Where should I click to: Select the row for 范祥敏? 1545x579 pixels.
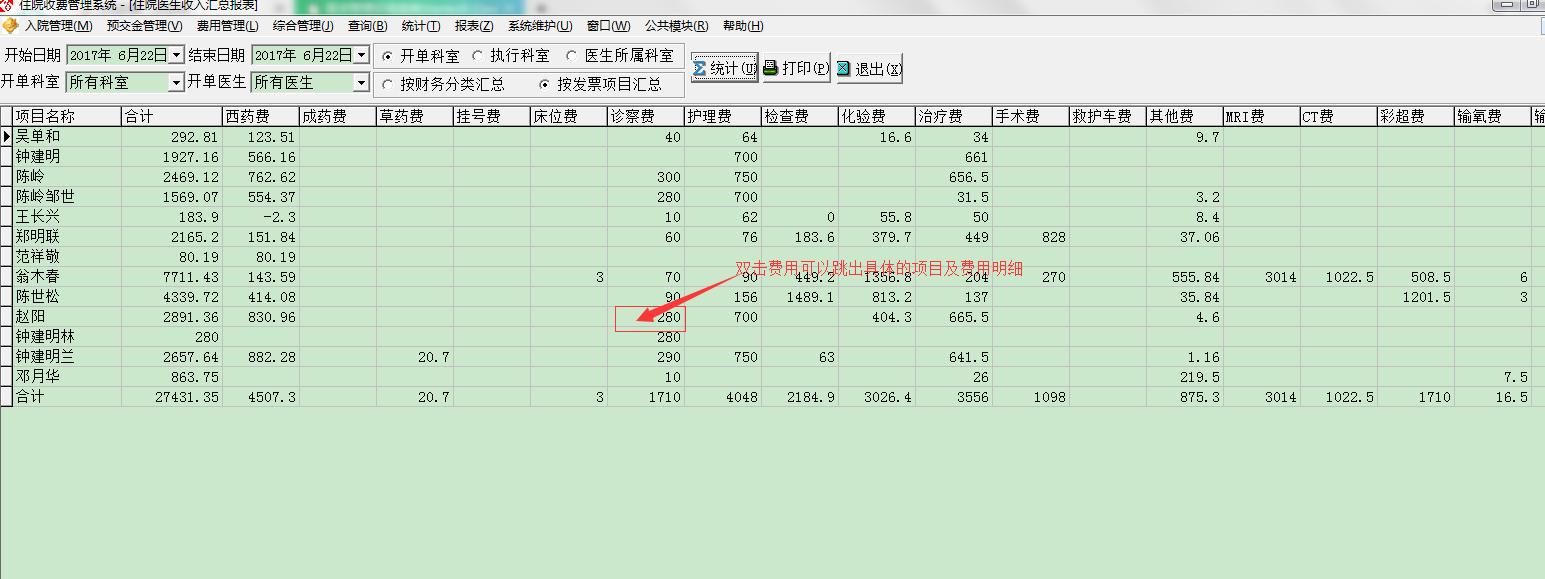click(772, 257)
